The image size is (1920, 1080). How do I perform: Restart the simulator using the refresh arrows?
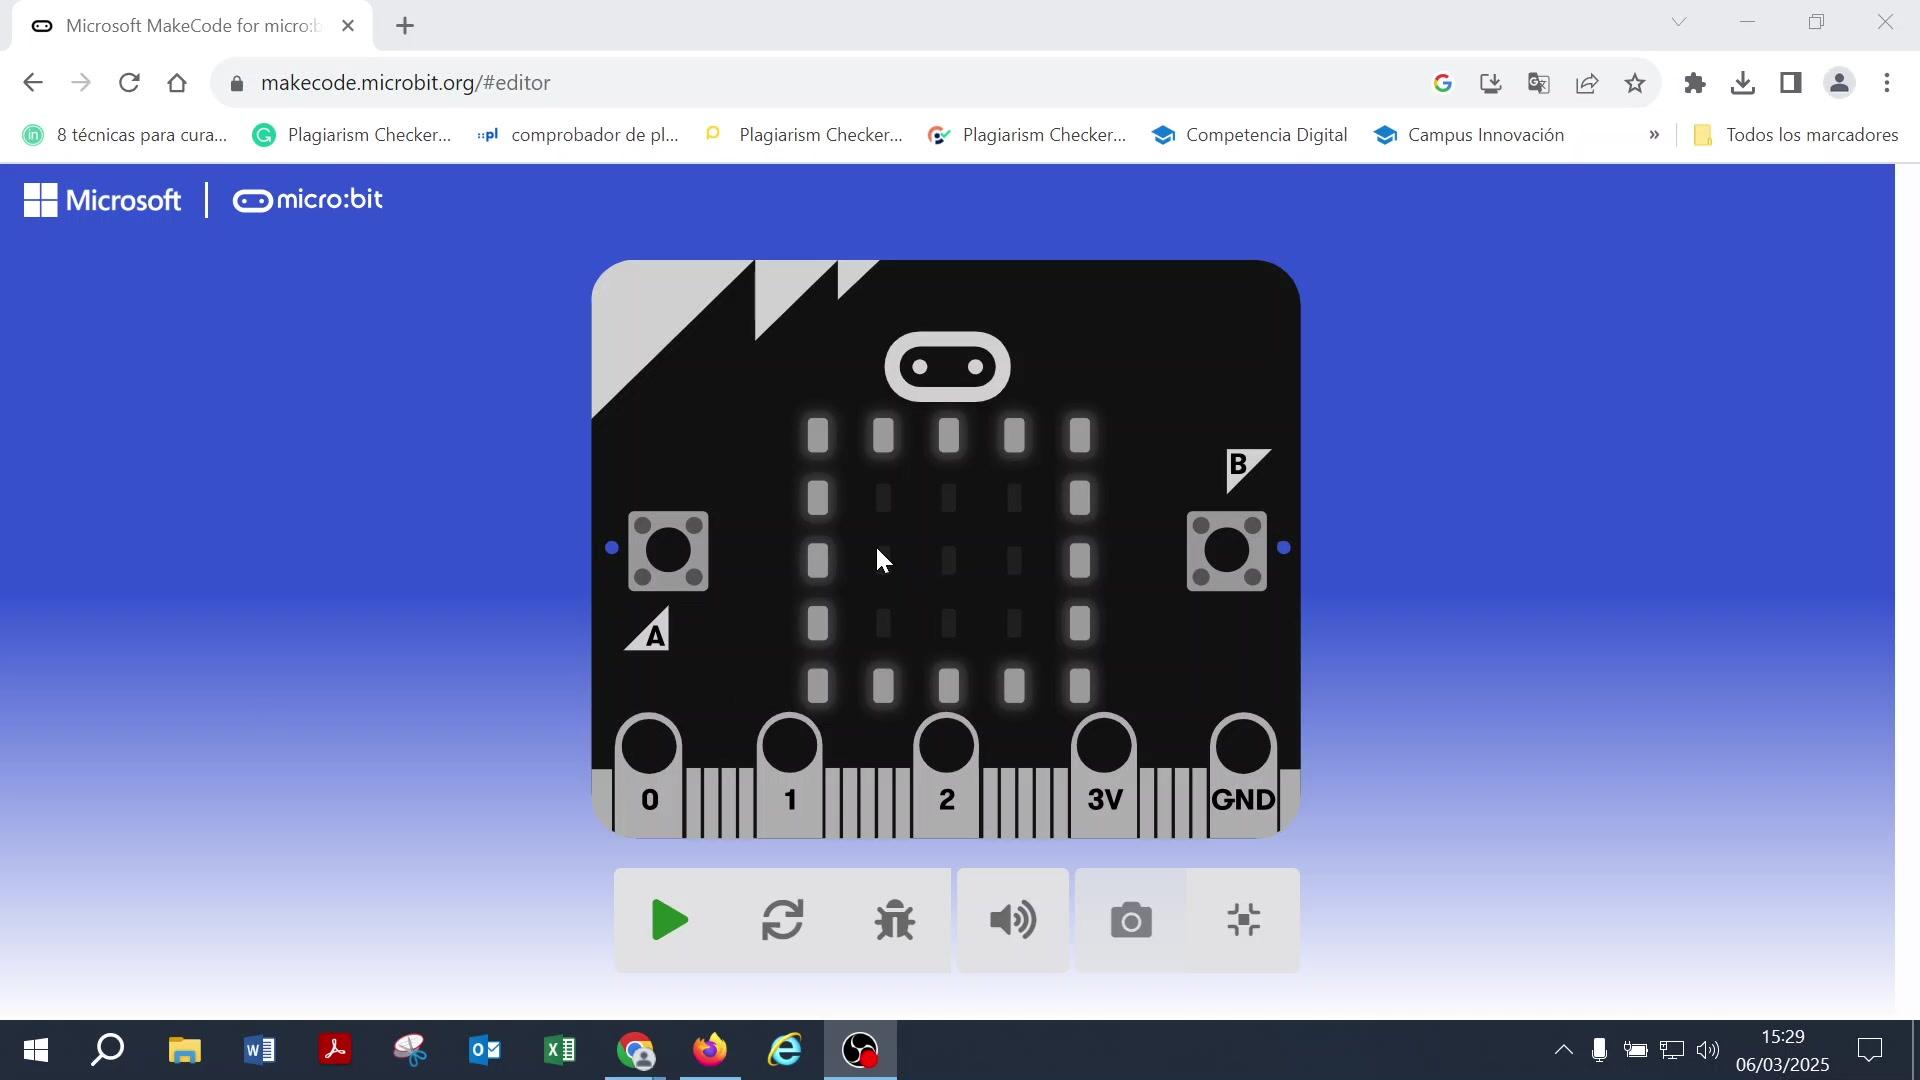pos(782,920)
